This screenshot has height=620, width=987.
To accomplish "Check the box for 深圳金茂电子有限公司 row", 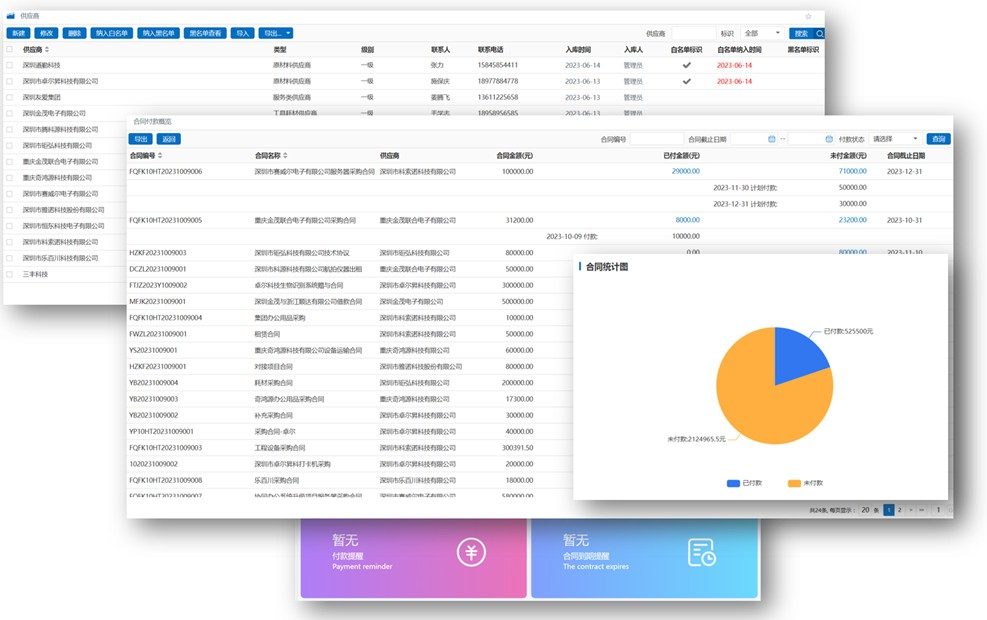I will (9, 113).
